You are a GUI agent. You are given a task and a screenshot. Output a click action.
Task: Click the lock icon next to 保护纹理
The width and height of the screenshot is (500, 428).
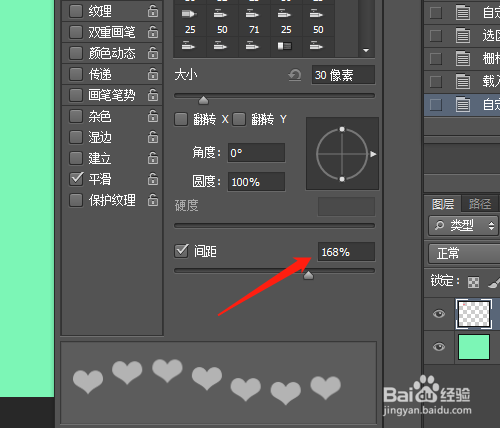(153, 200)
